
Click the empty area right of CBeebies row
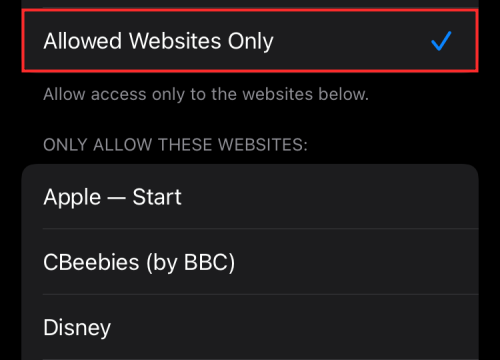(357, 262)
